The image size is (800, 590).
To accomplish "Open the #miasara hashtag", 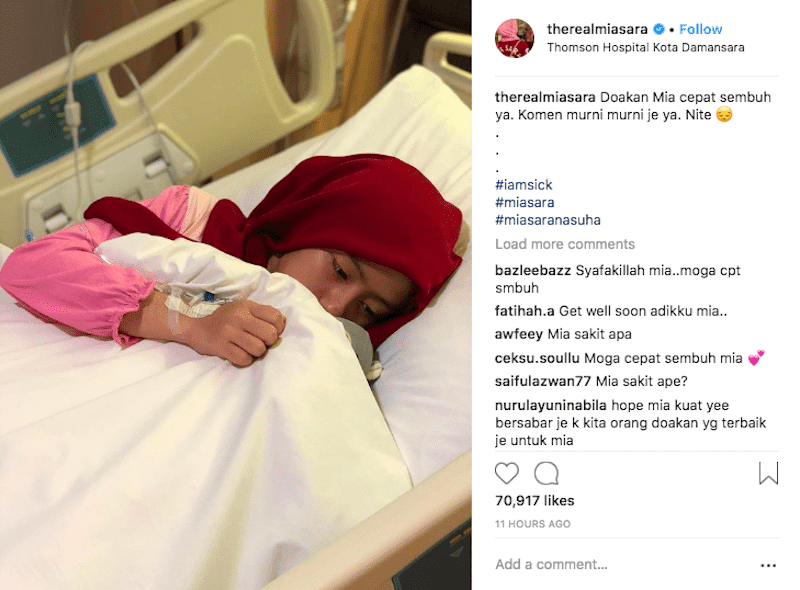I will click(524, 203).
